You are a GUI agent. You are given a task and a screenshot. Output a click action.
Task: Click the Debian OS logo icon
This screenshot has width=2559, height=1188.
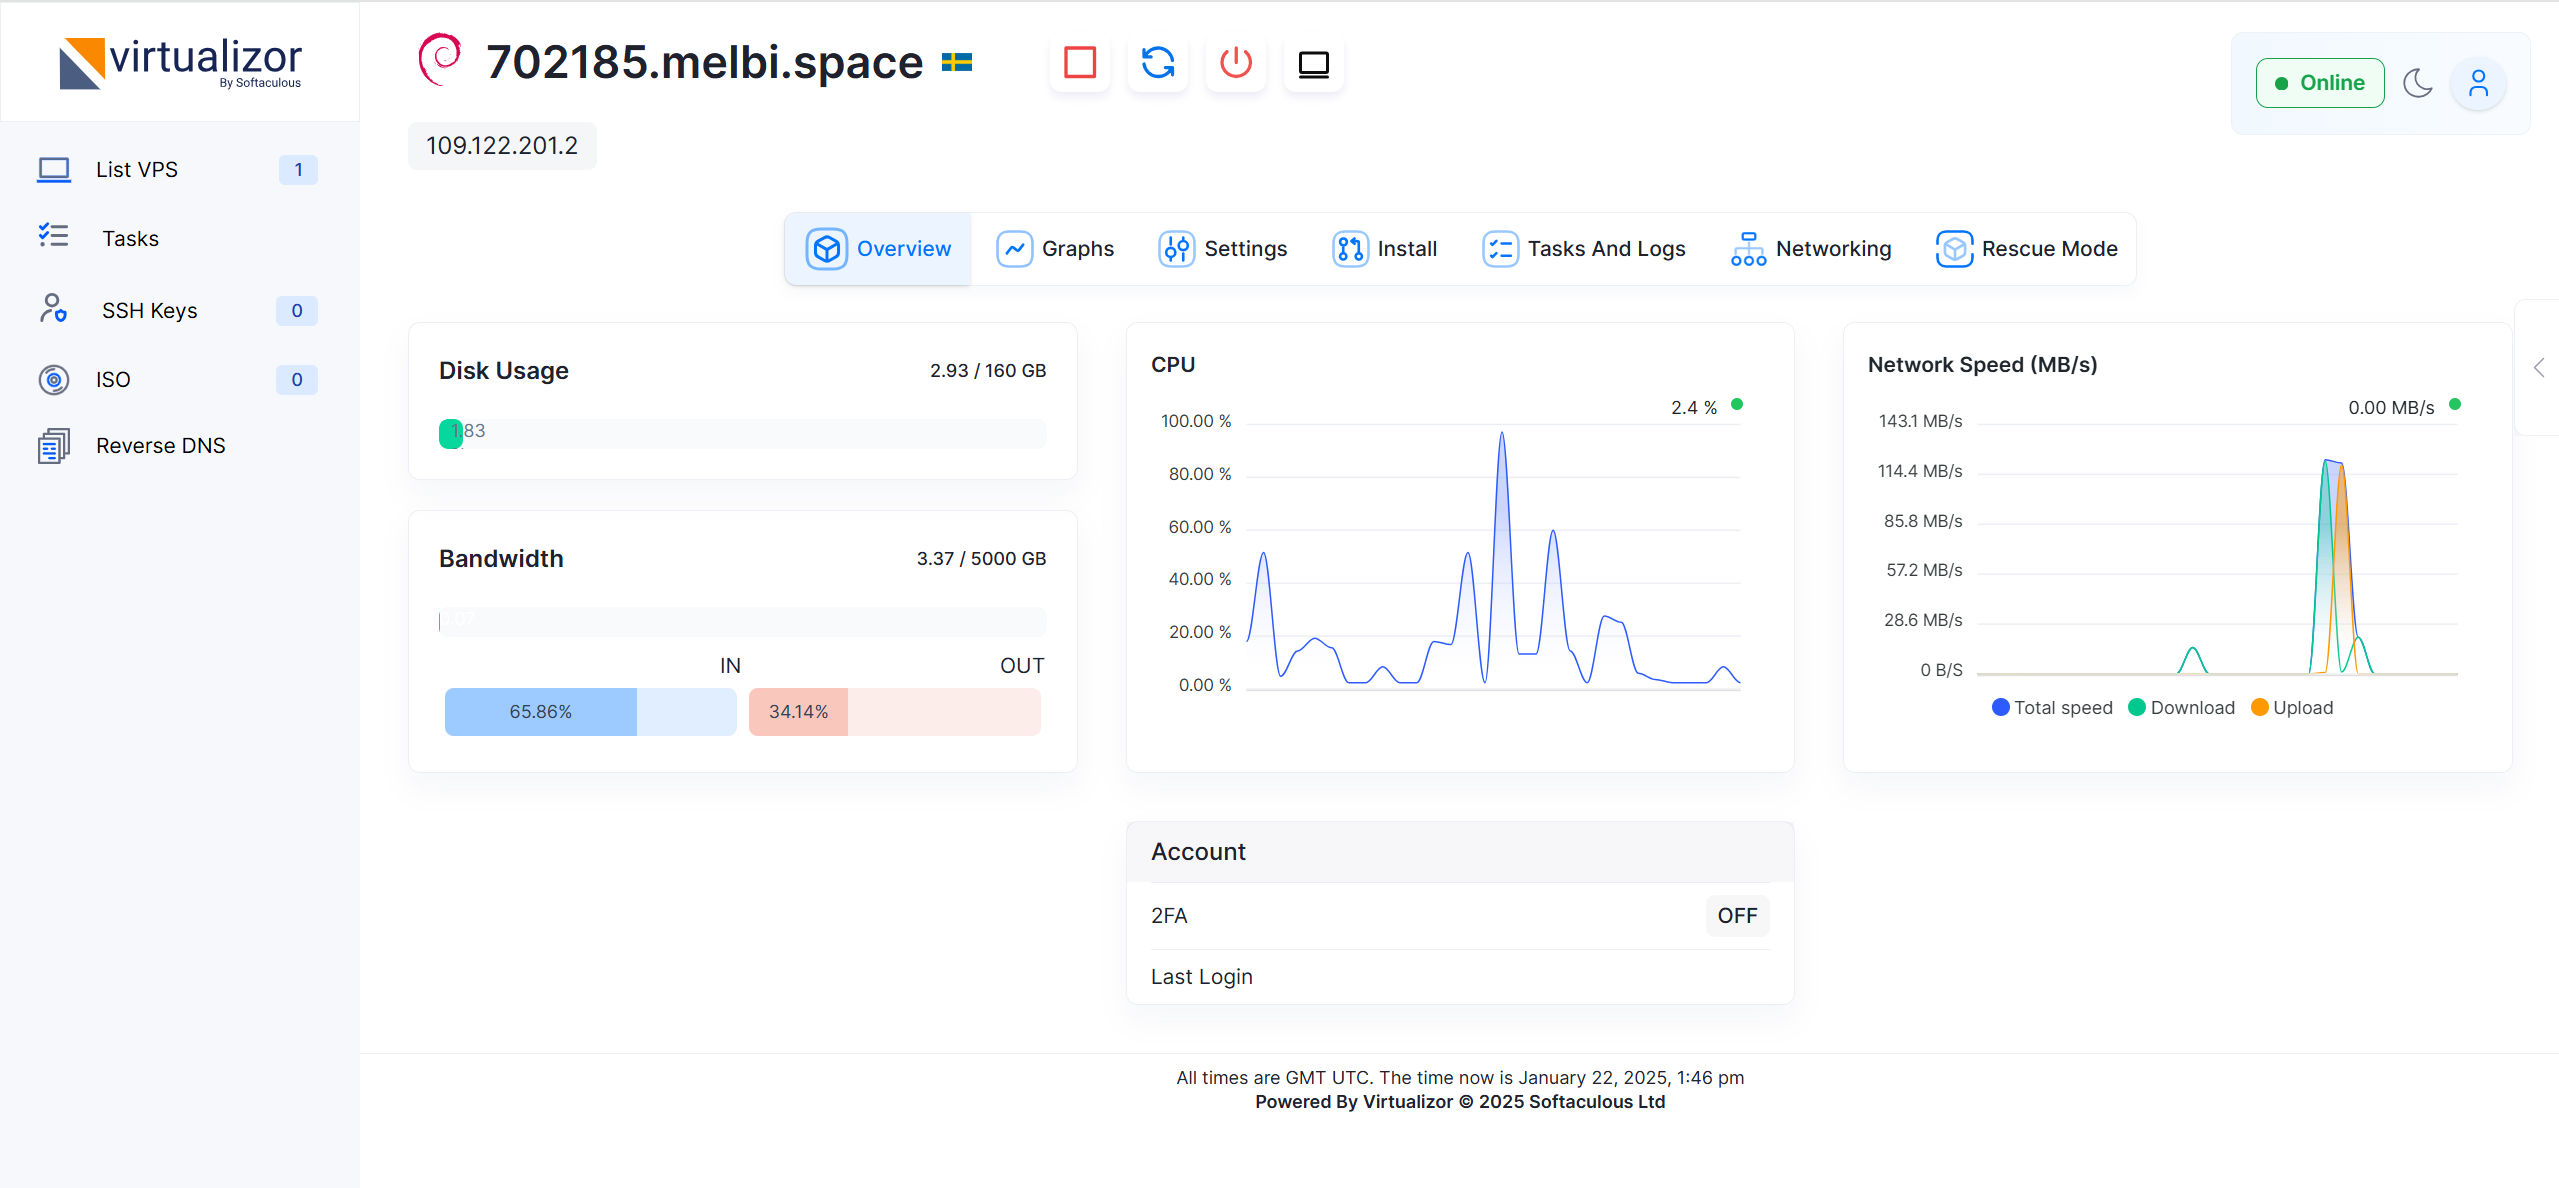440,60
